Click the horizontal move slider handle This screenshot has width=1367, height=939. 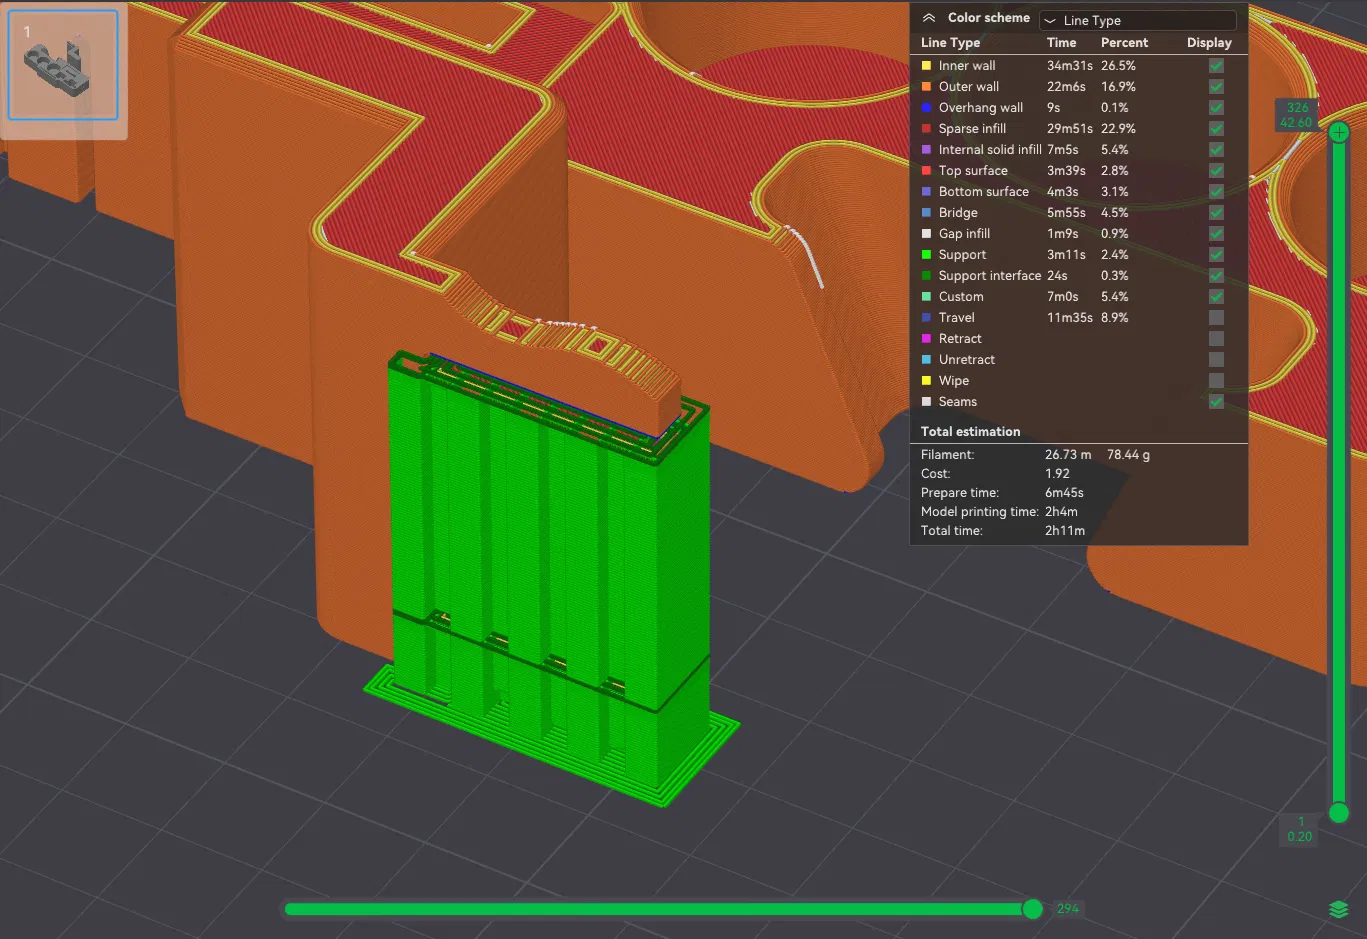(1033, 909)
